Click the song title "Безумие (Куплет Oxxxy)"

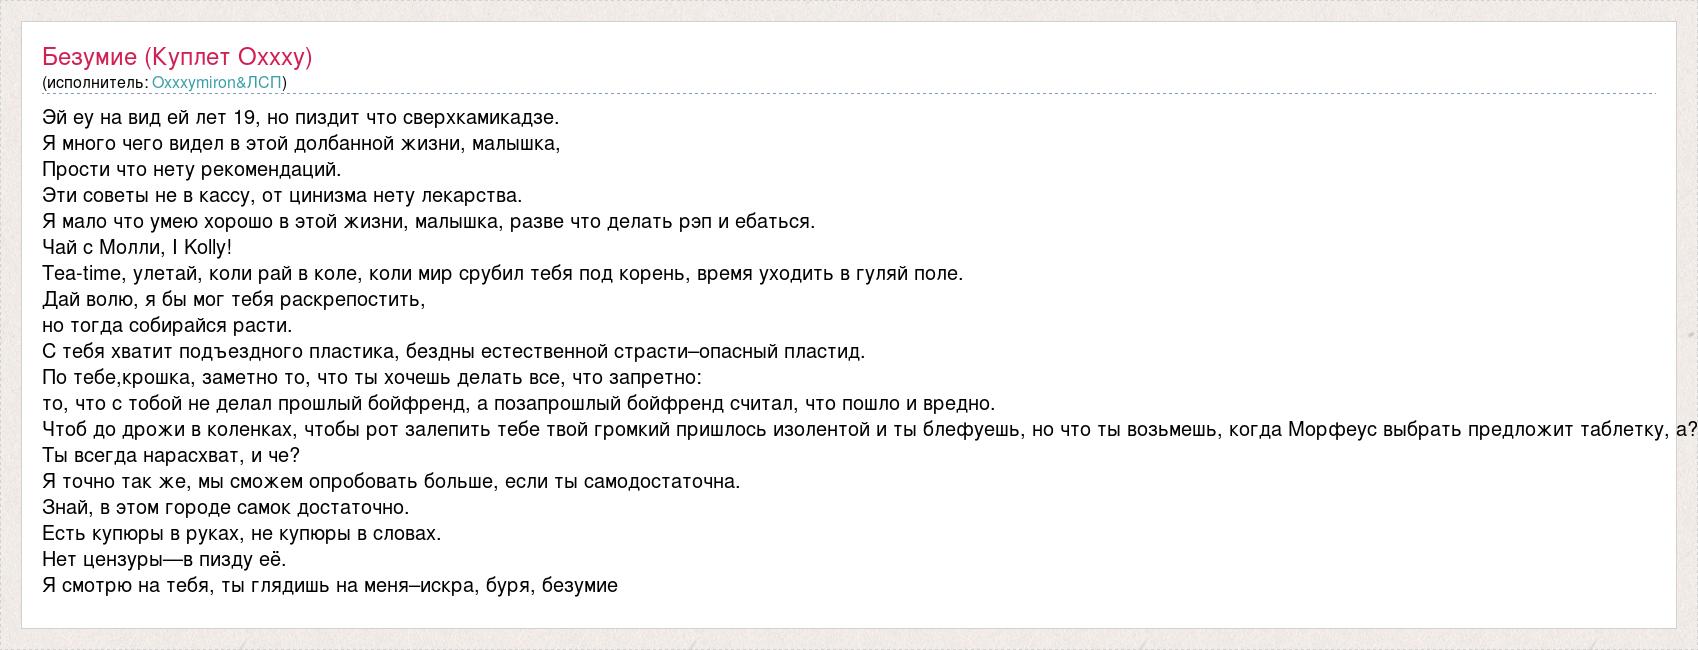click(x=177, y=56)
